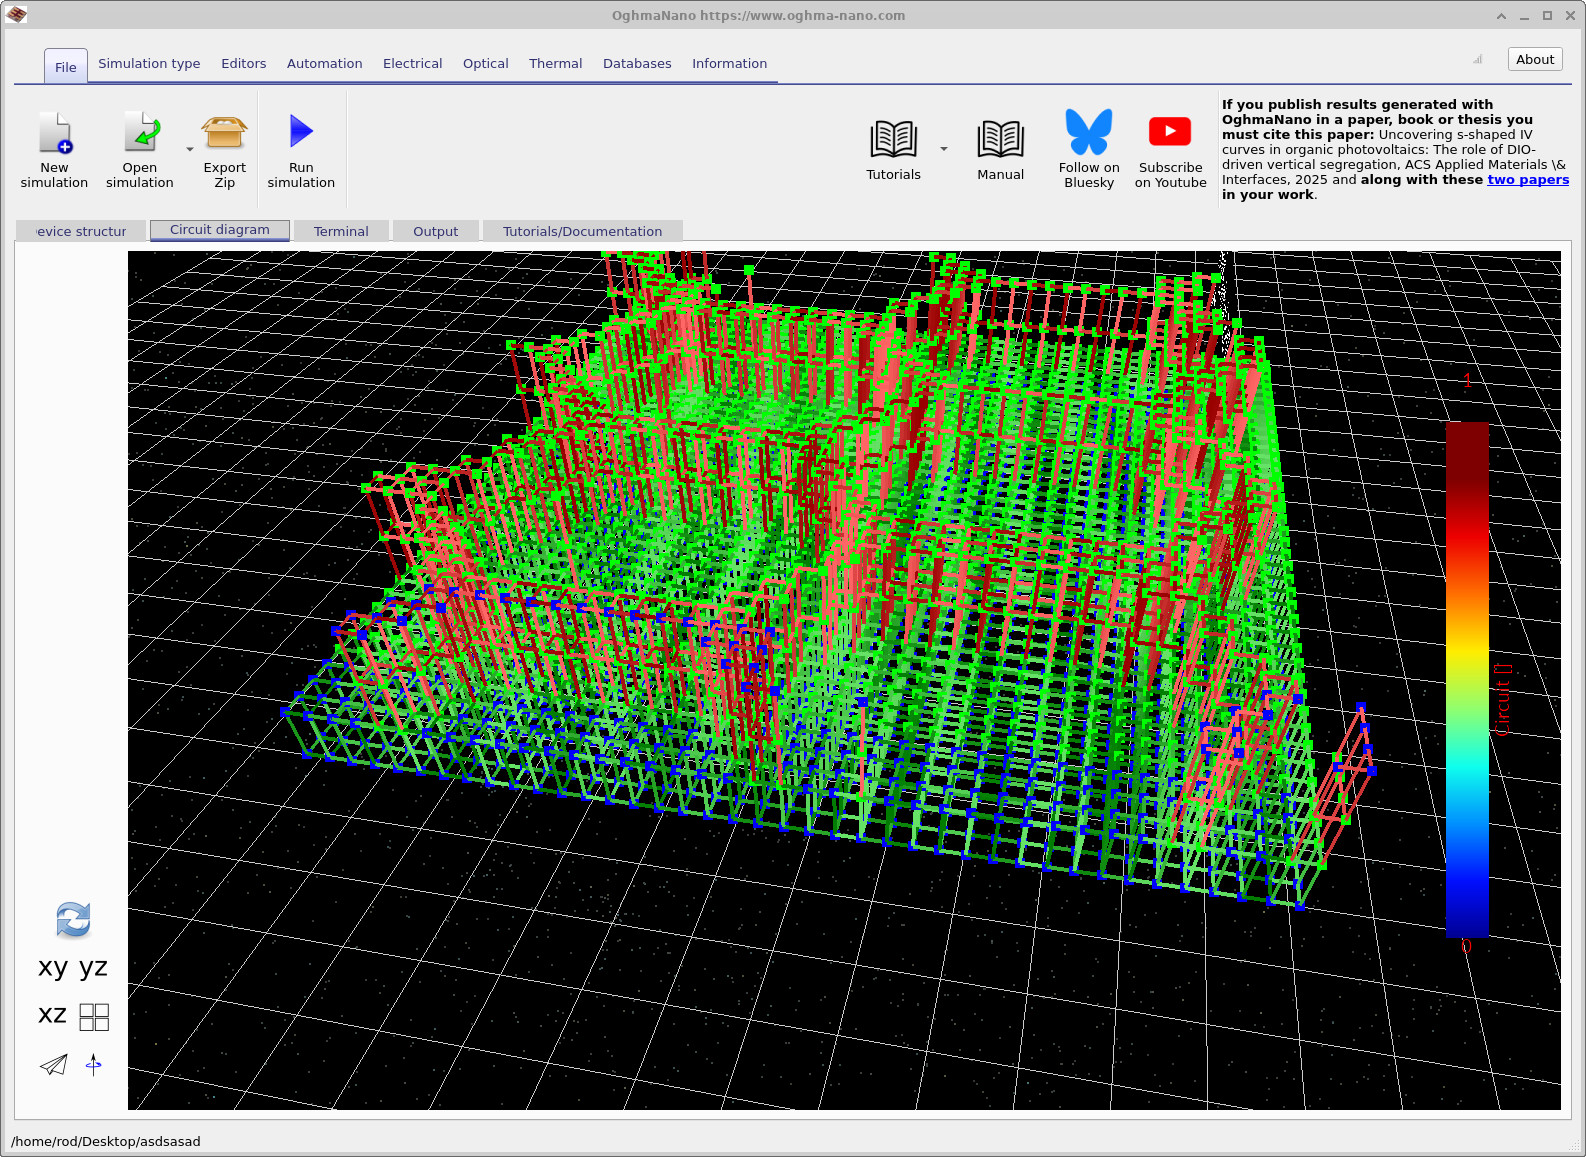The image size is (1586, 1157).
Task: Open the Electrical ribbon tab
Action: coord(412,63)
